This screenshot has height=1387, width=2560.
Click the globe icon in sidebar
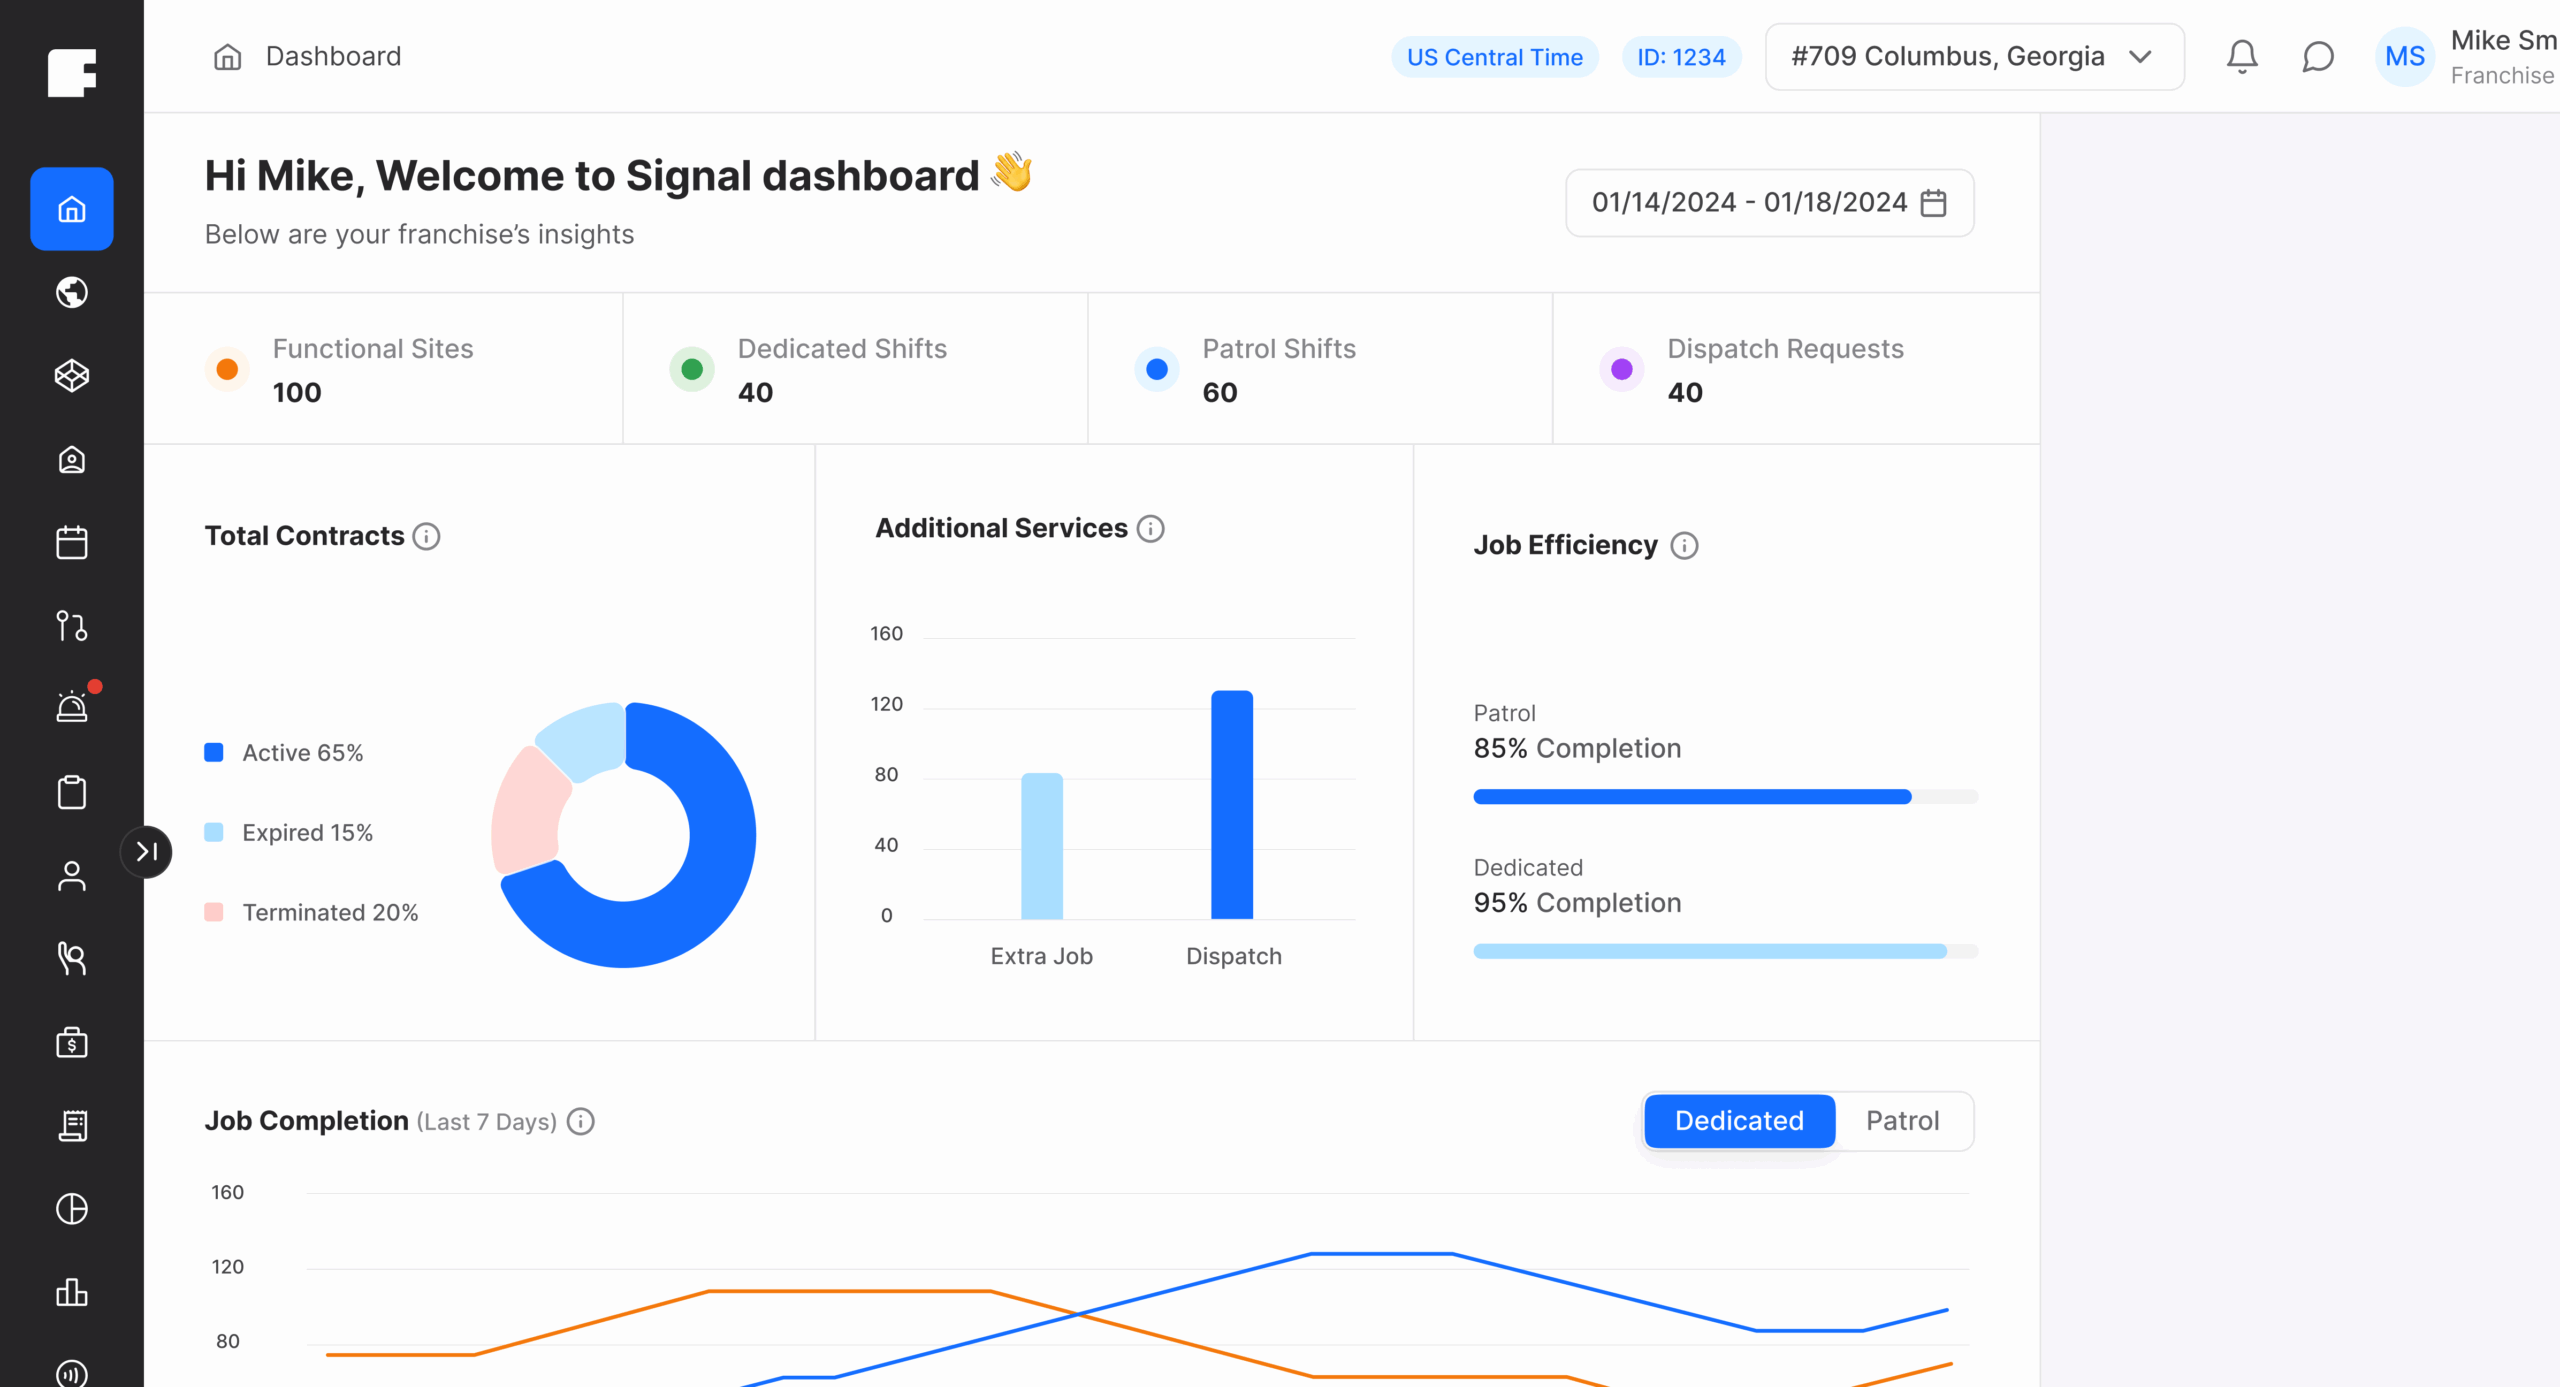pos(71,293)
